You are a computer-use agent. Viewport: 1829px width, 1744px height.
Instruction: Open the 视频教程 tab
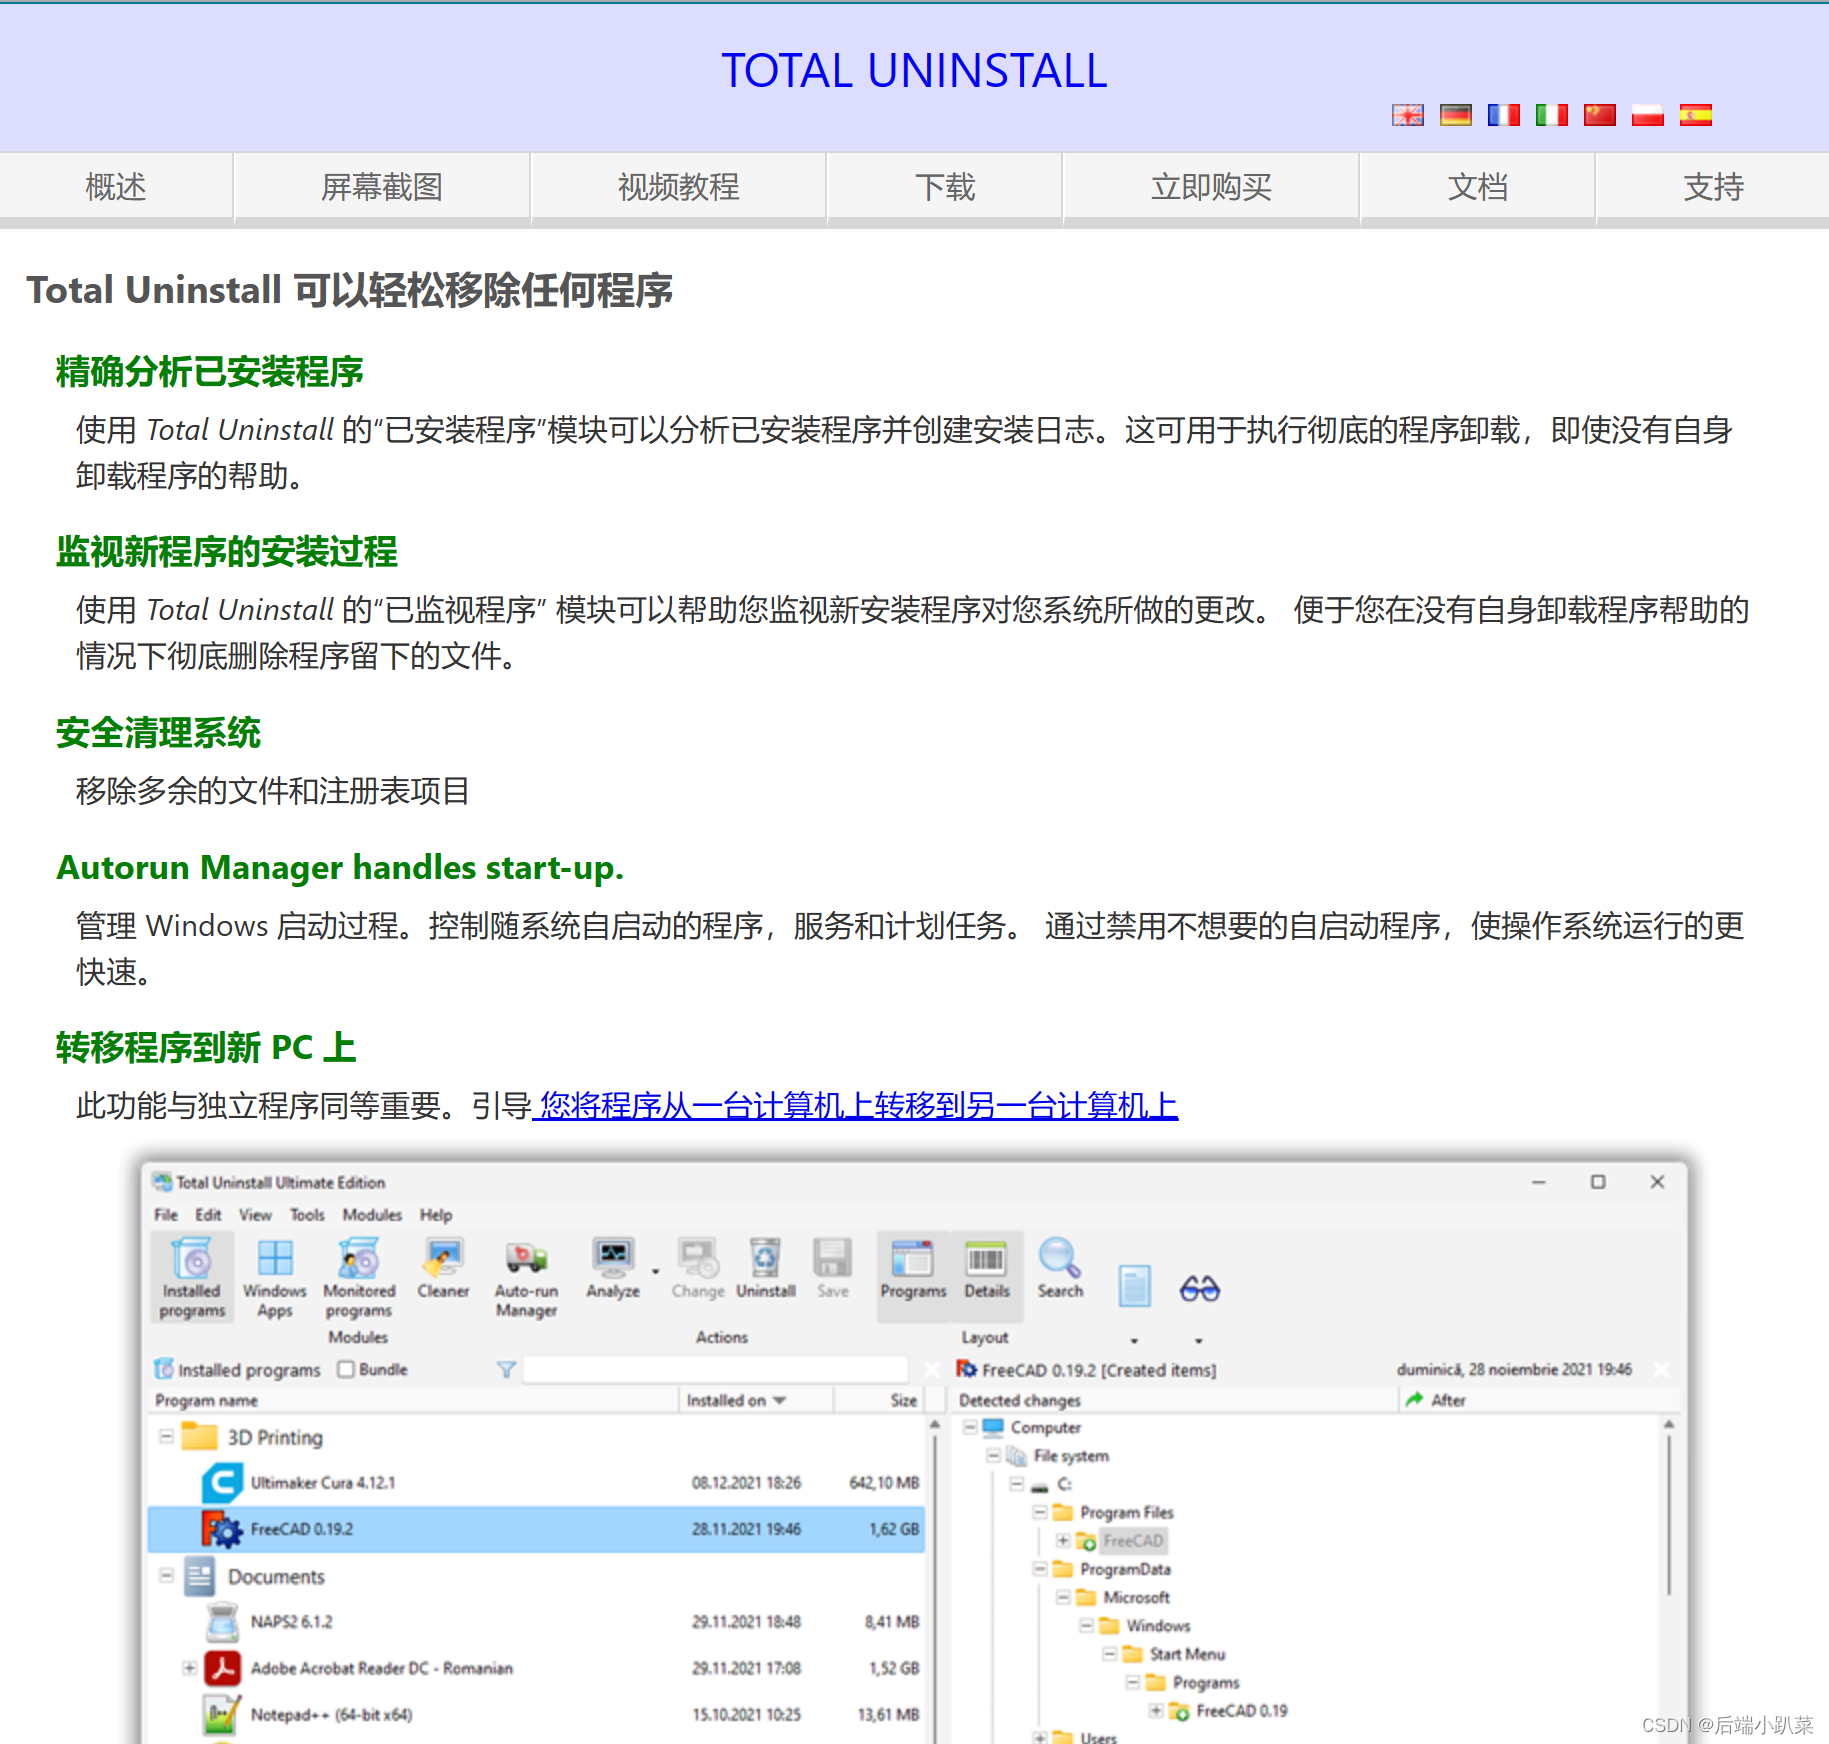679,187
